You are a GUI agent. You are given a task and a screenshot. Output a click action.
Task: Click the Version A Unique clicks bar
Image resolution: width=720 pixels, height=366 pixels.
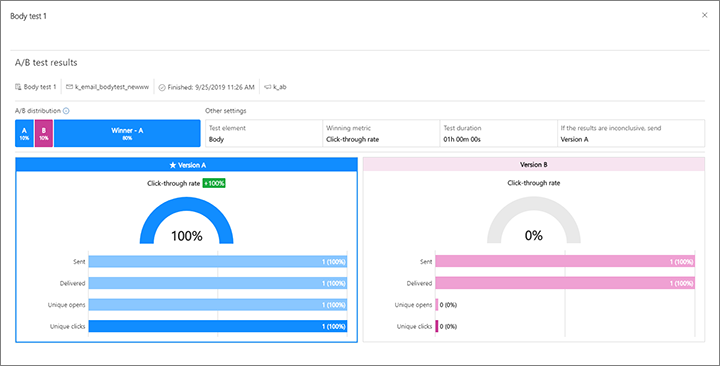(218, 327)
